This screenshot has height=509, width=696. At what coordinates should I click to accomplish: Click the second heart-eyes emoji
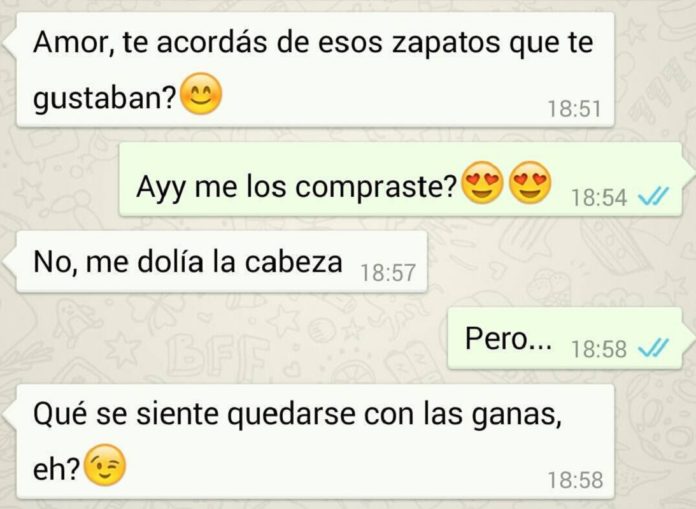[x=530, y=183]
